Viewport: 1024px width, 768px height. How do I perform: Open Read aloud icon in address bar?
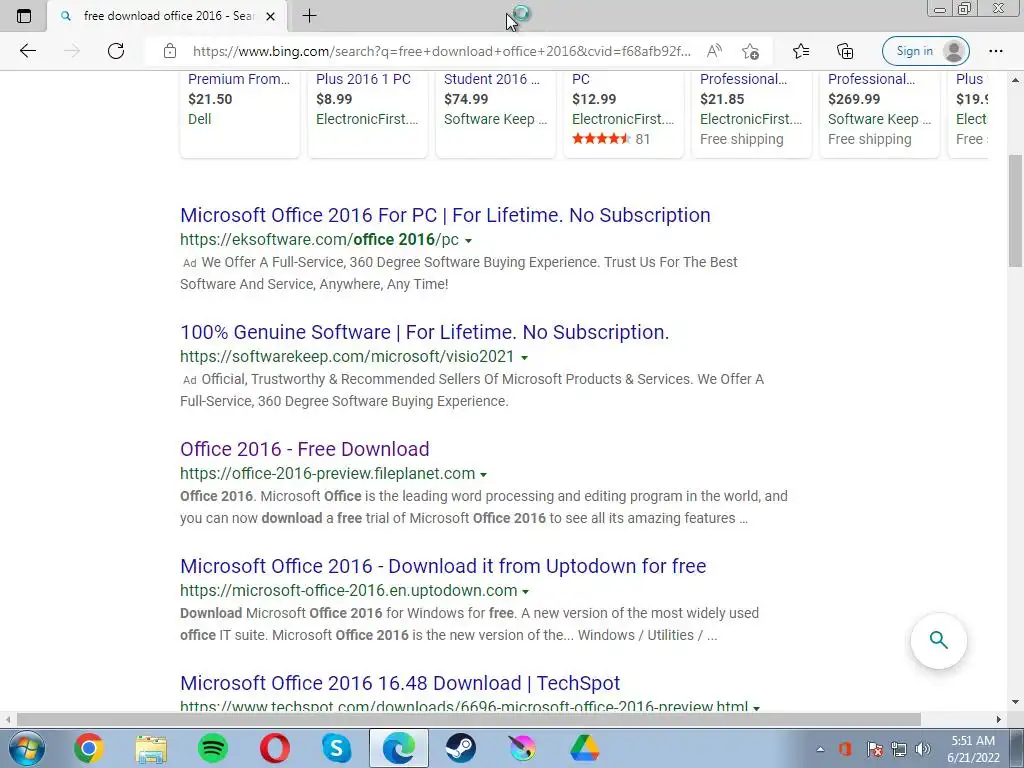tap(714, 51)
